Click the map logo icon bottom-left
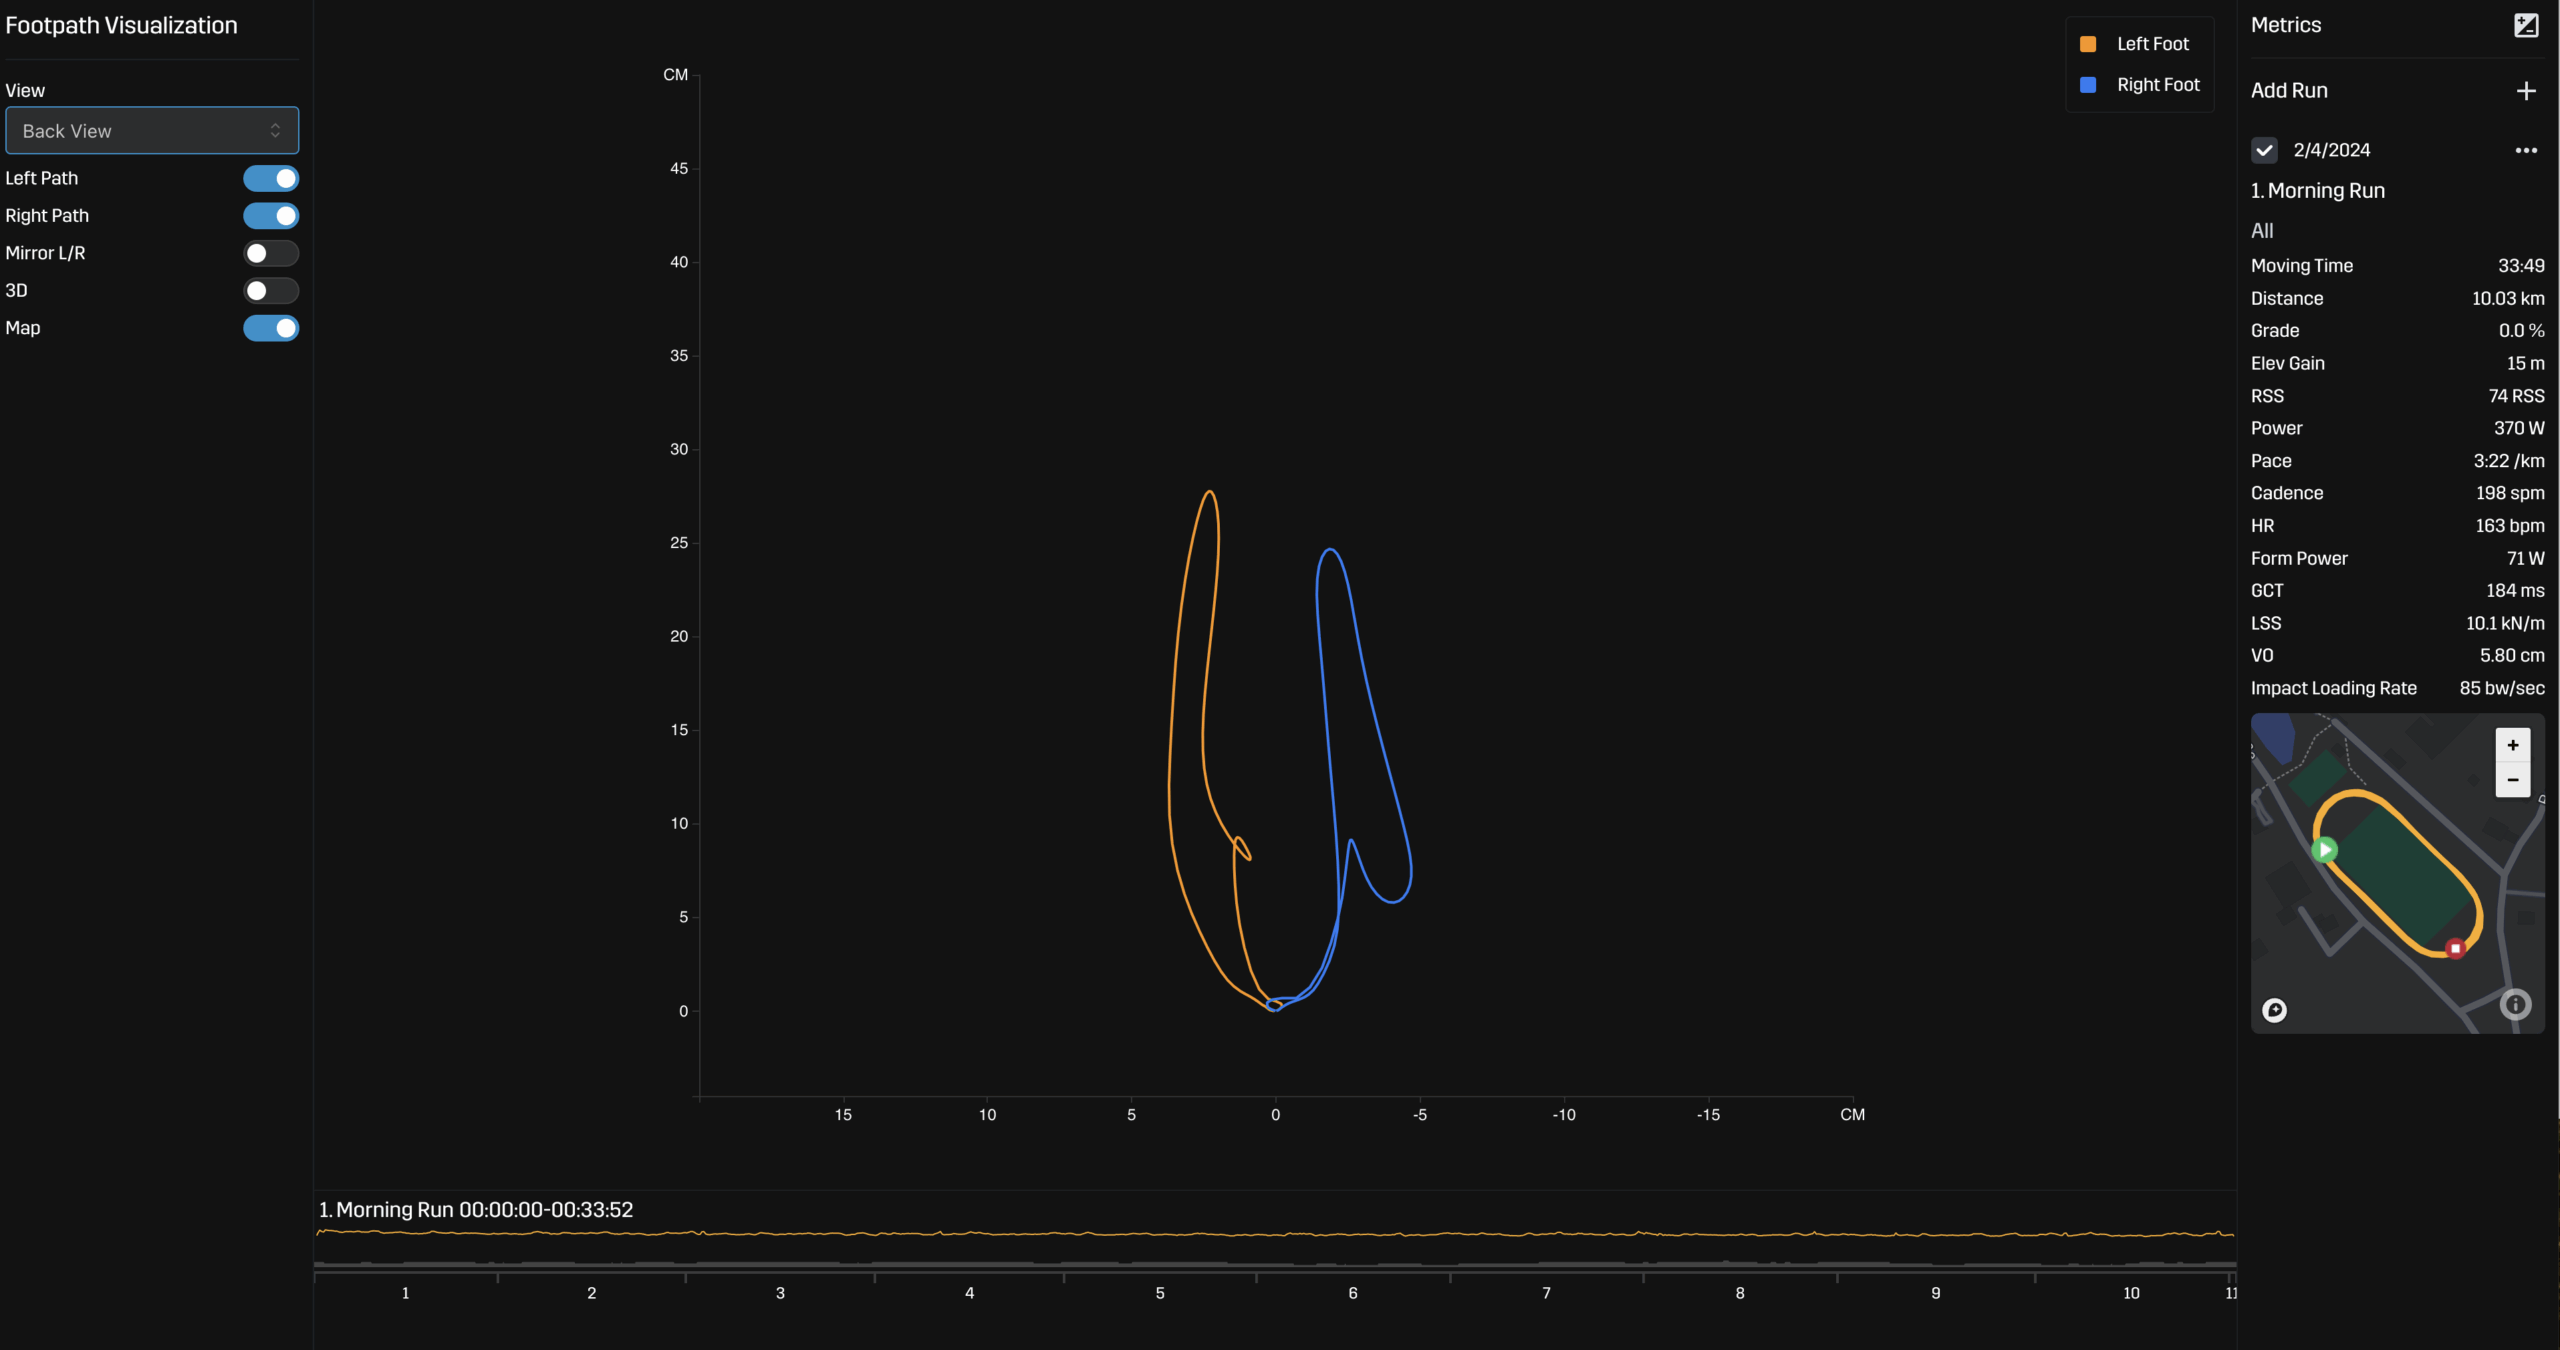This screenshot has width=2560, height=1350. [x=2274, y=1010]
